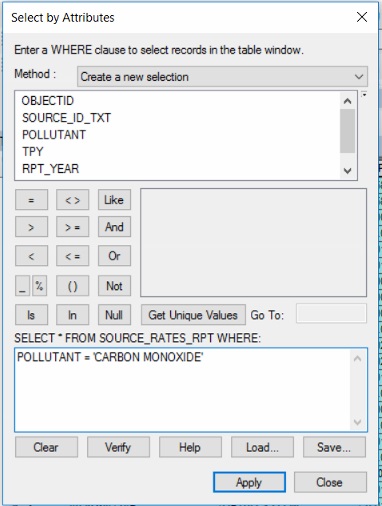The width and height of the screenshot is (382, 506).
Task: Click the equals operator button
Action: [31, 200]
